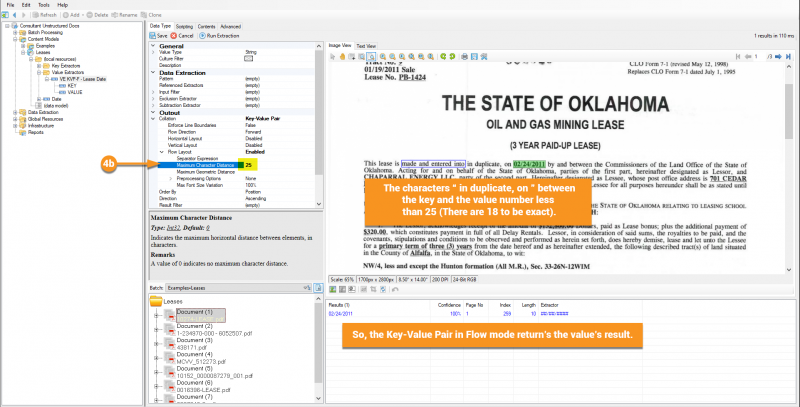Switch to the Contents tab

tap(206, 27)
